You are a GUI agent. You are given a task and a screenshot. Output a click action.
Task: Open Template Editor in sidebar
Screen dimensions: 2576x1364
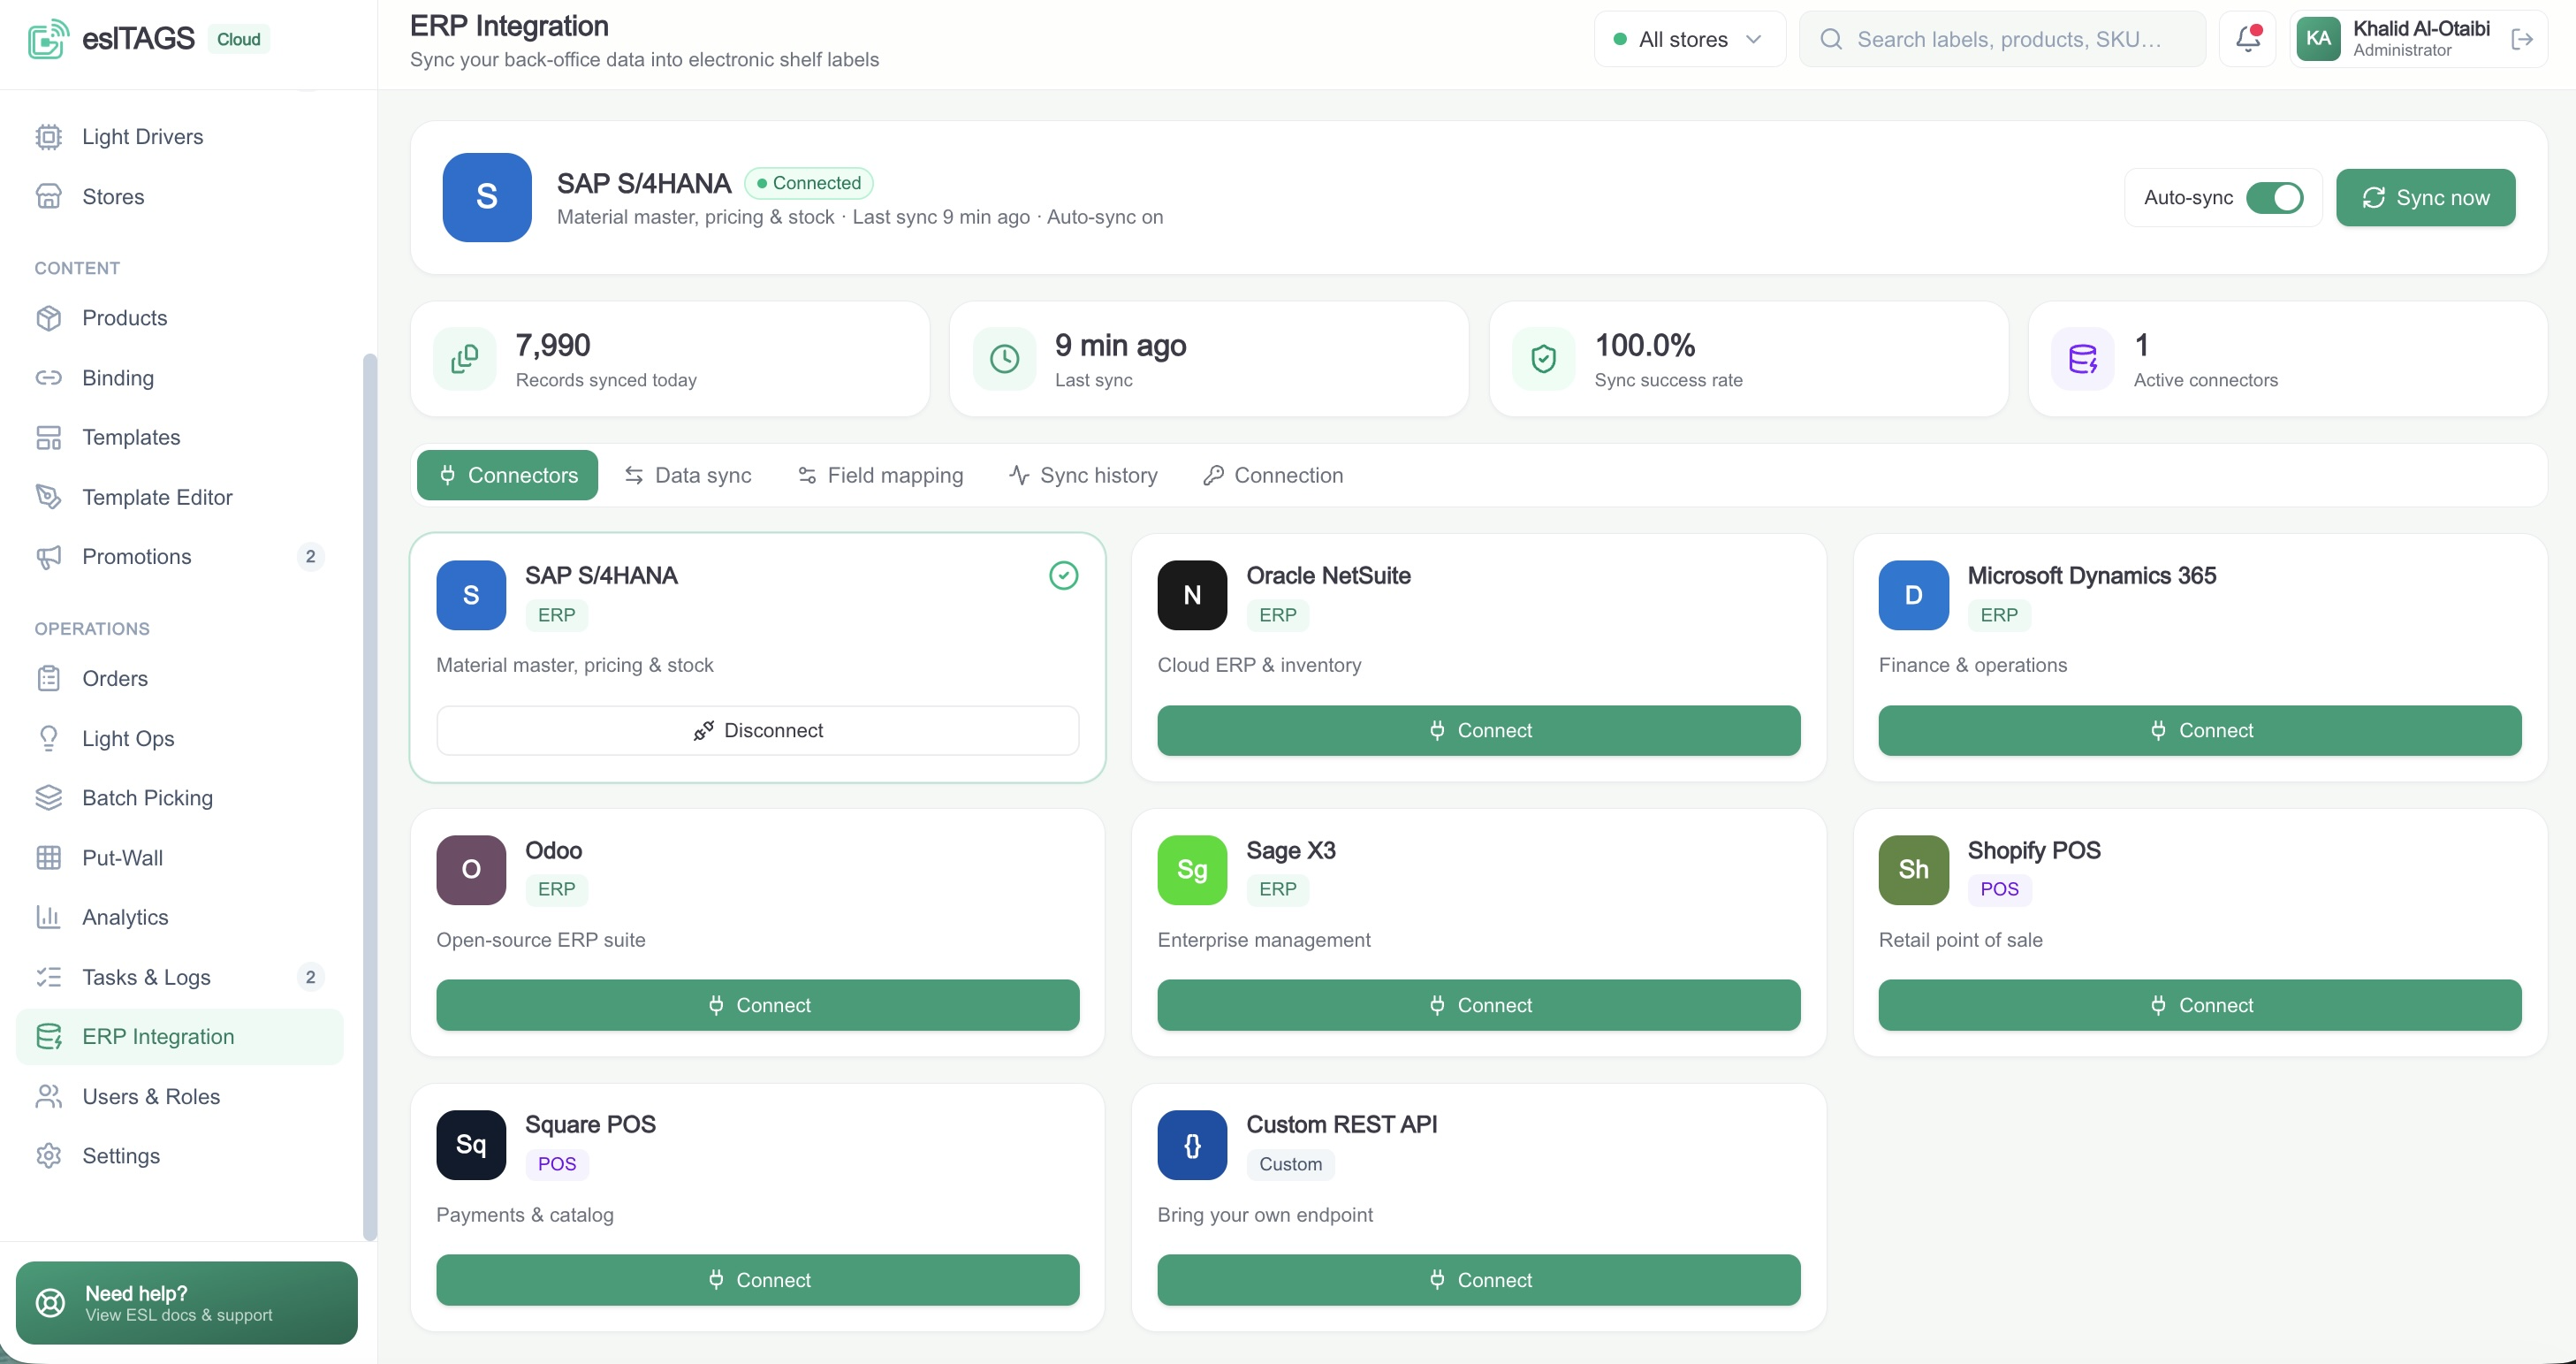pos(180,497)
